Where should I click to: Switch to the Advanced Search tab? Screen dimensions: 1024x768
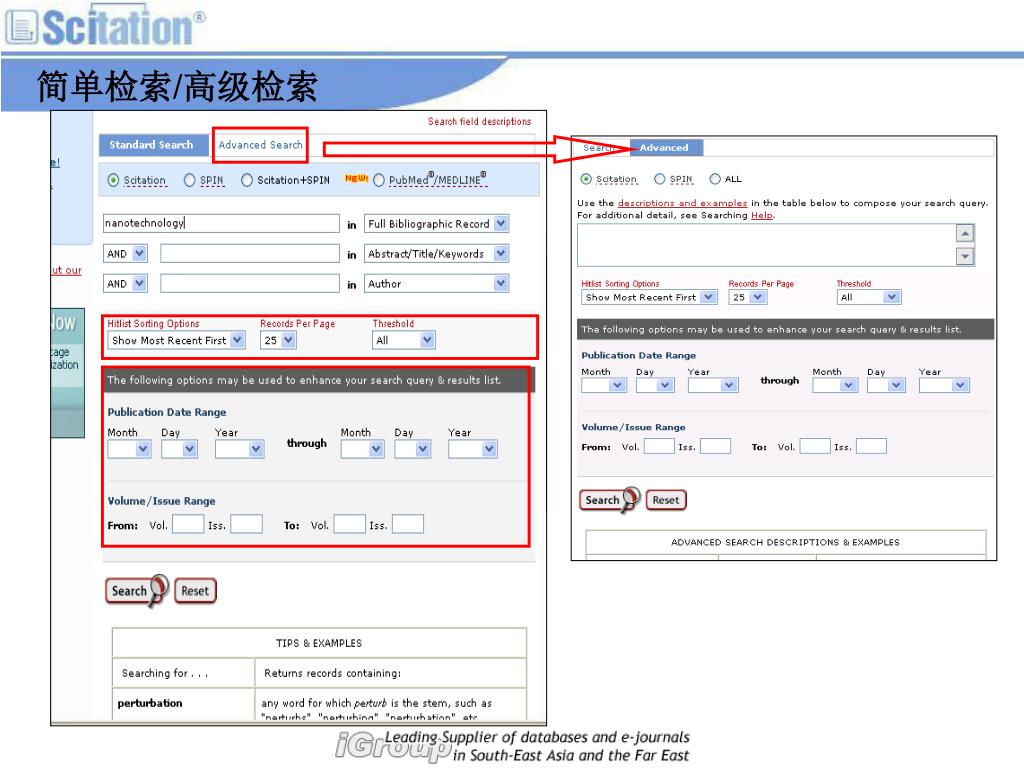pos(260,145)
